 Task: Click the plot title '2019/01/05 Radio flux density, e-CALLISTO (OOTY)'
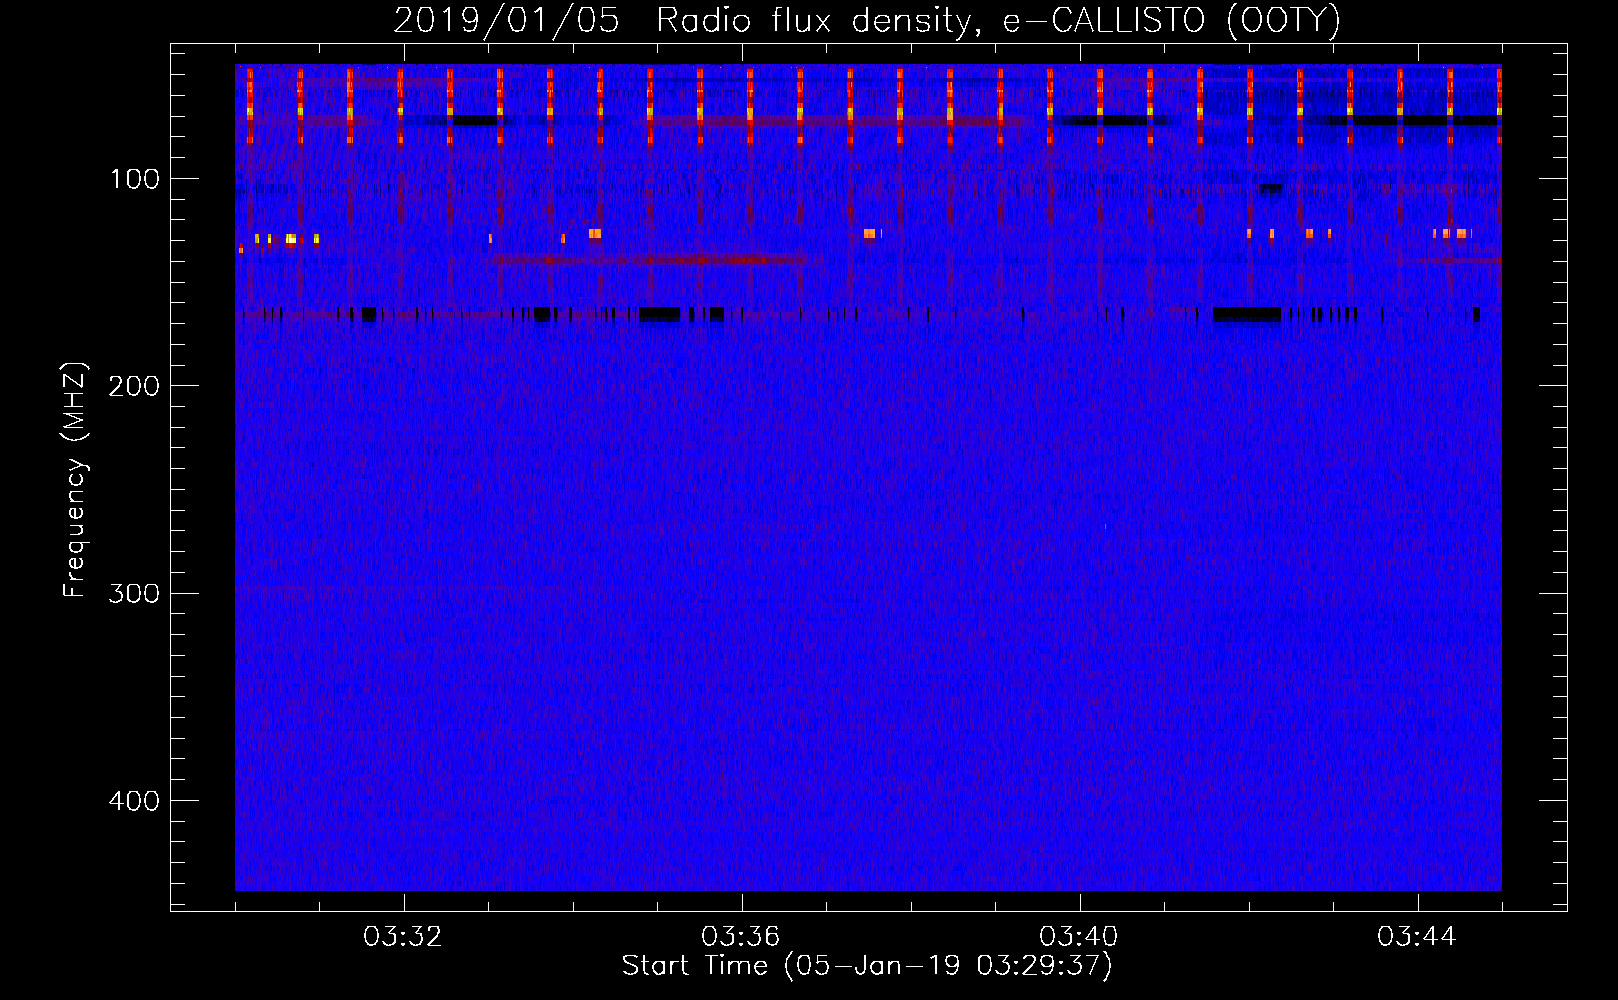point(867,20)
